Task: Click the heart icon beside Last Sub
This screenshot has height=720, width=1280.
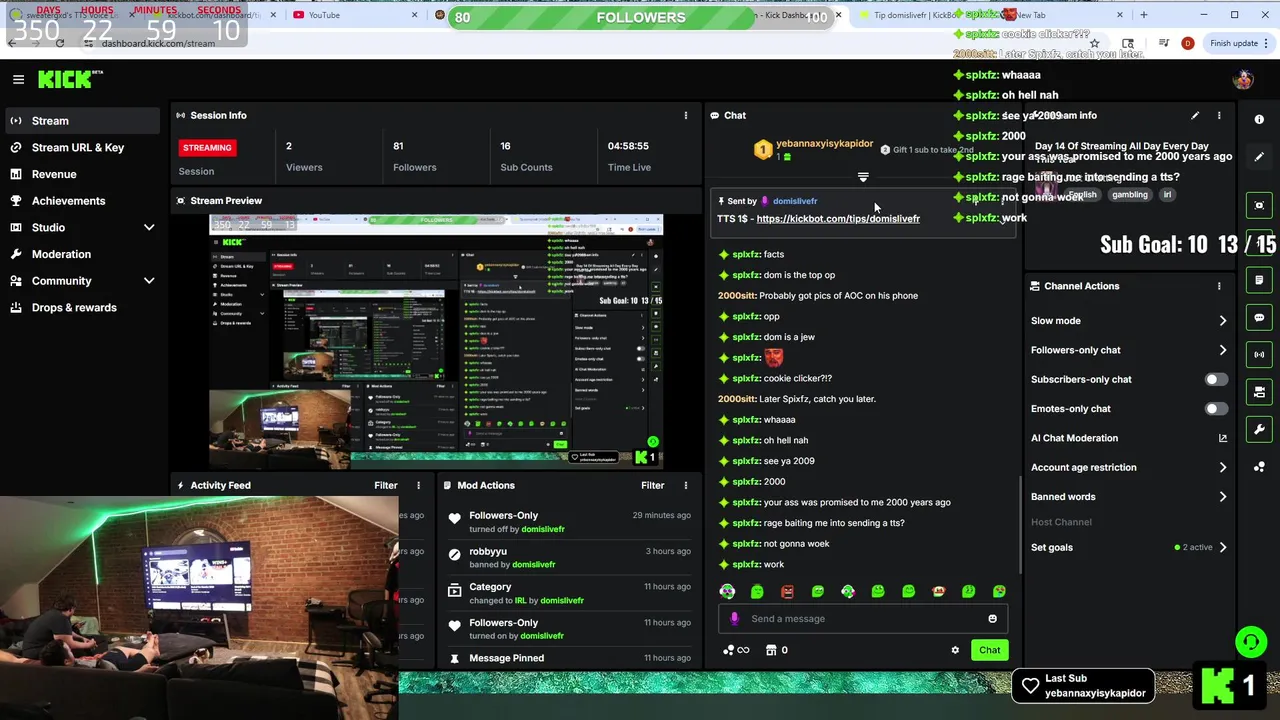Action: pyautogui.click(x=1030, y=685)
